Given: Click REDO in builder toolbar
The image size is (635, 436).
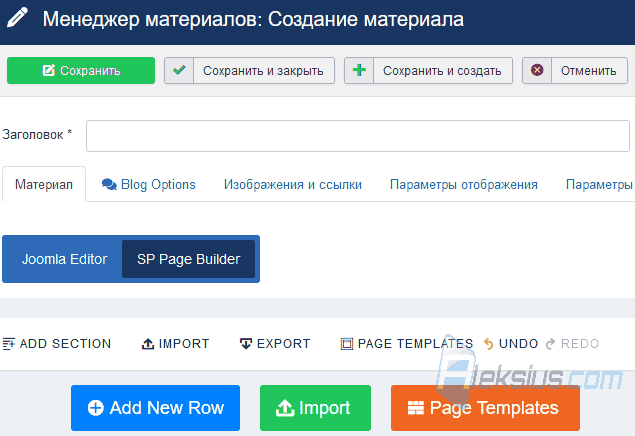Looking at the screenshot, I should click(572, 344).
